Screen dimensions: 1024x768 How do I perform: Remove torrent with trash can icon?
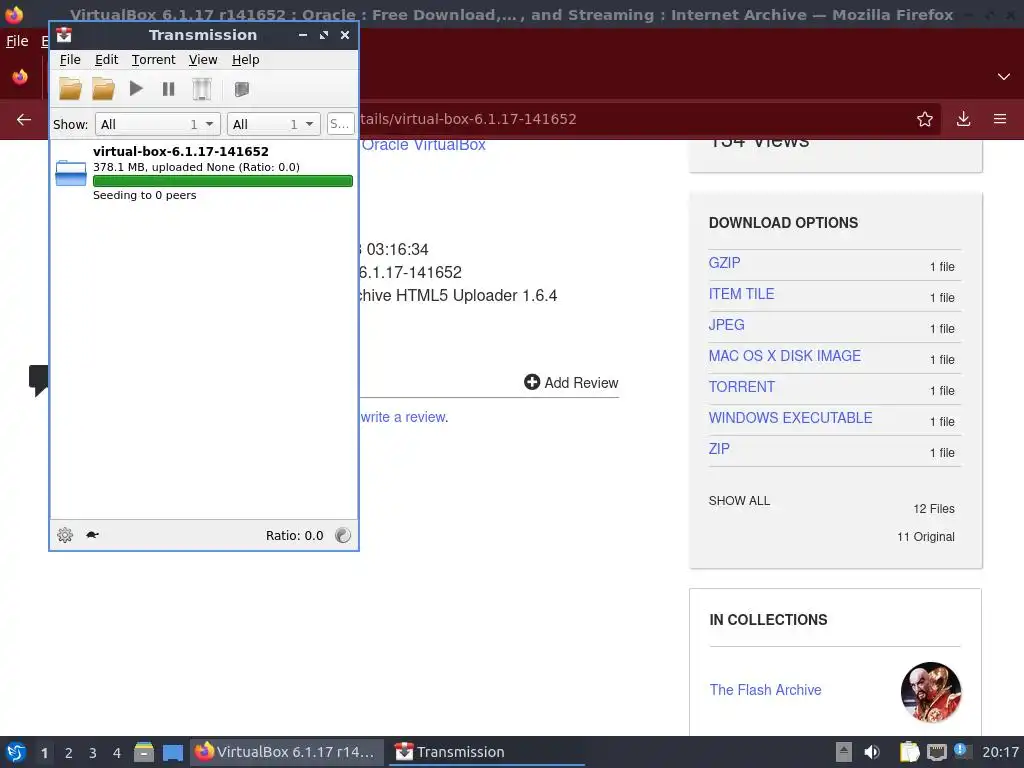click(x=202, y=89)
